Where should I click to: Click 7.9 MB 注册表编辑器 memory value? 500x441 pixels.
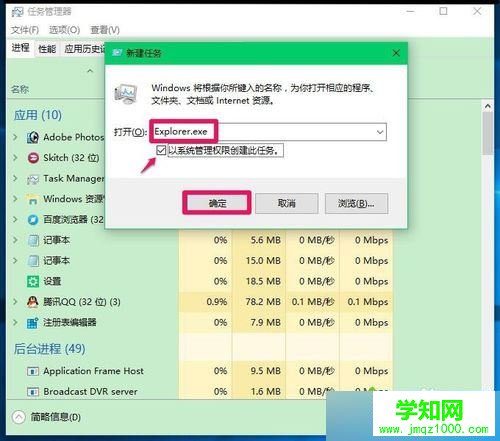click(266, 322)
